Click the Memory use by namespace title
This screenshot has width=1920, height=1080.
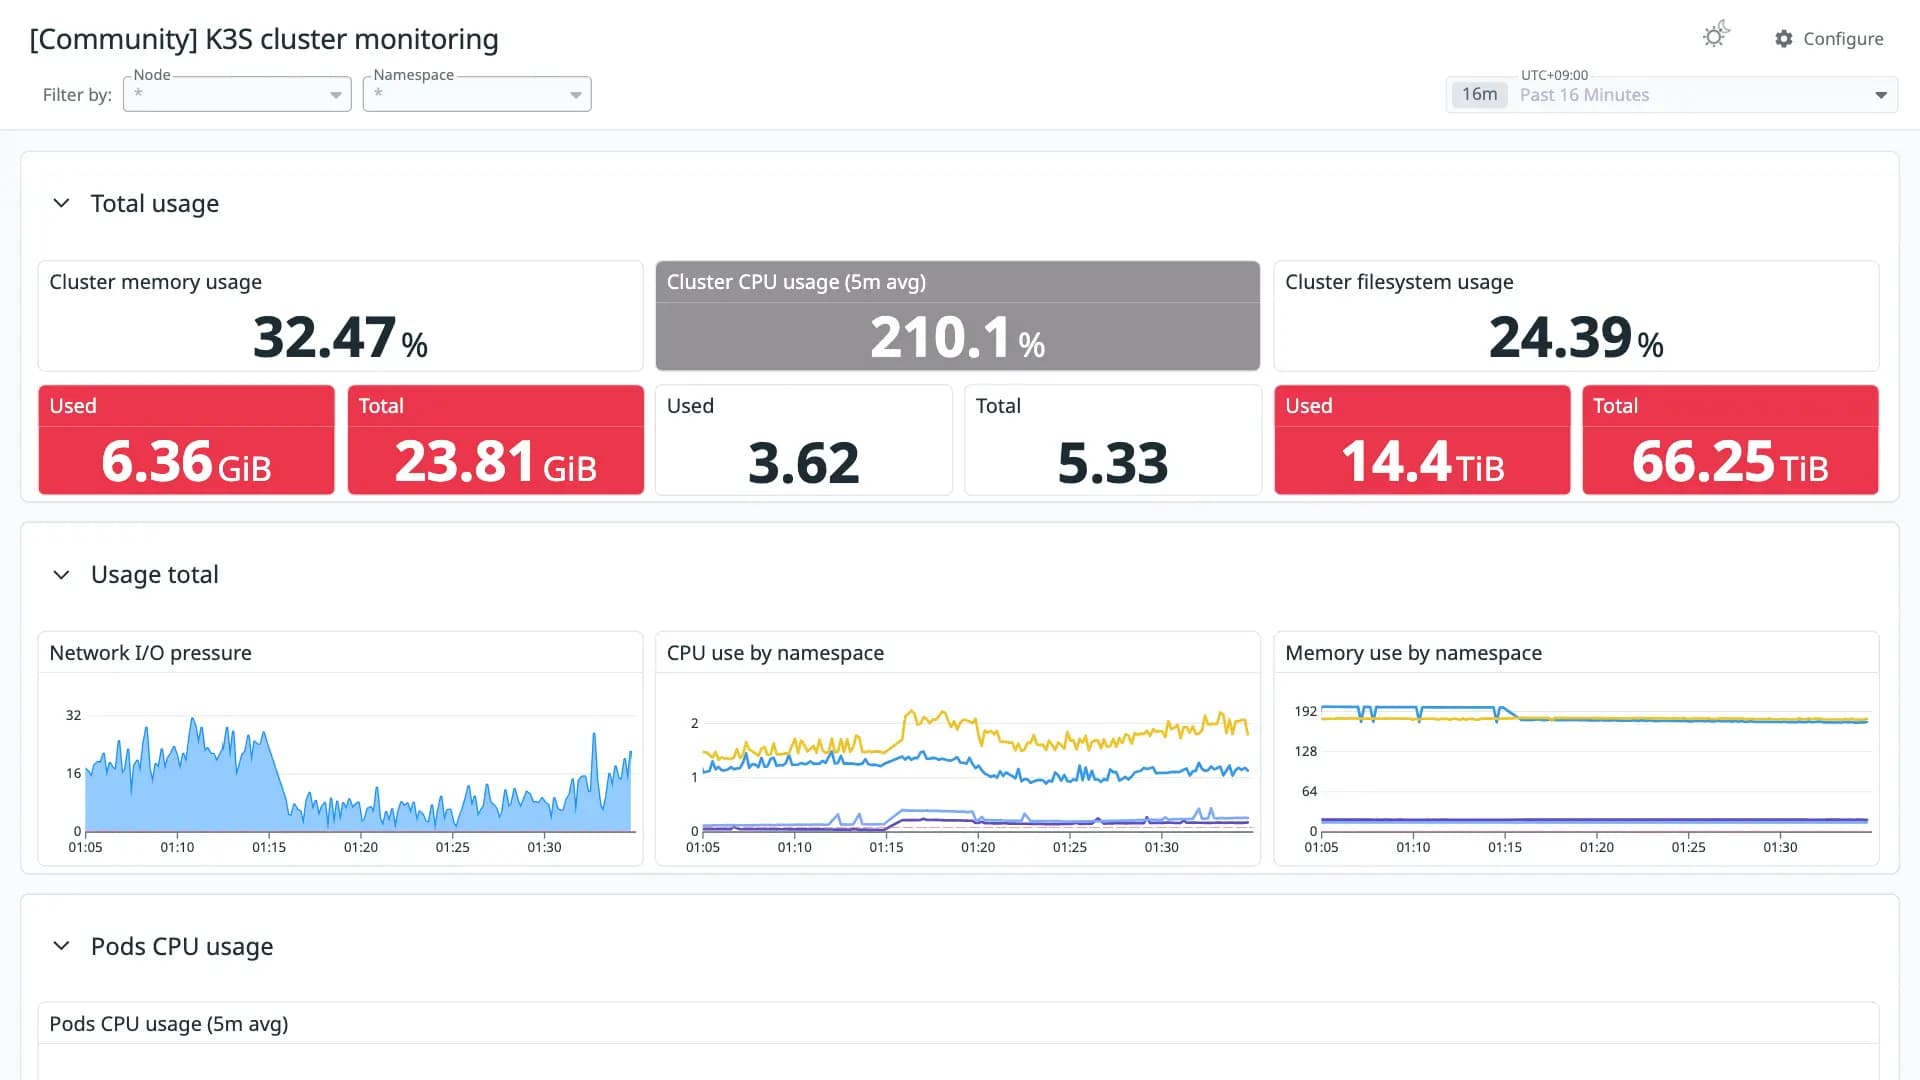tap(1413, 653)
